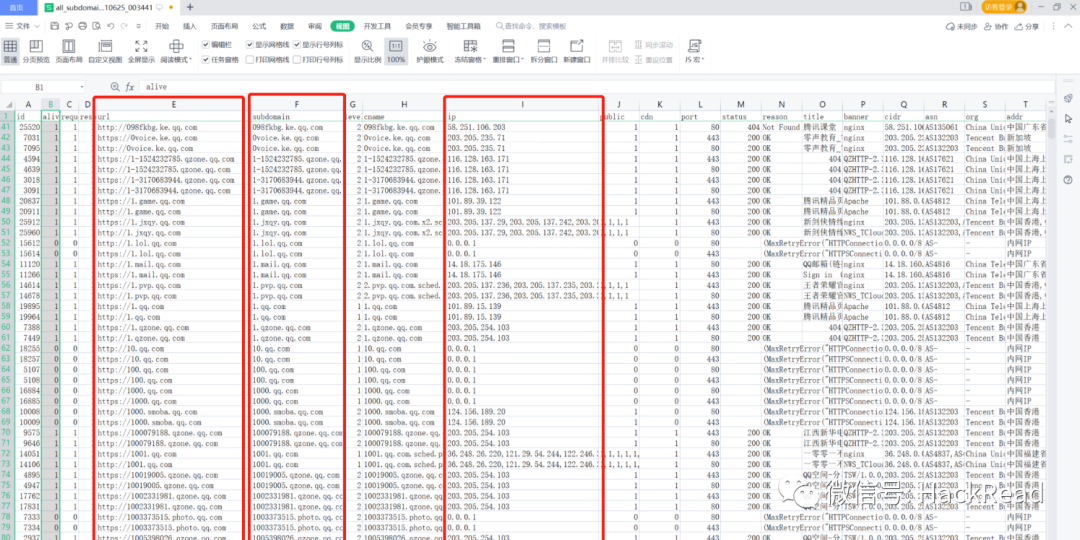Switch to the Home (首页) tab
1080x540 pixels.
point(17,7)
